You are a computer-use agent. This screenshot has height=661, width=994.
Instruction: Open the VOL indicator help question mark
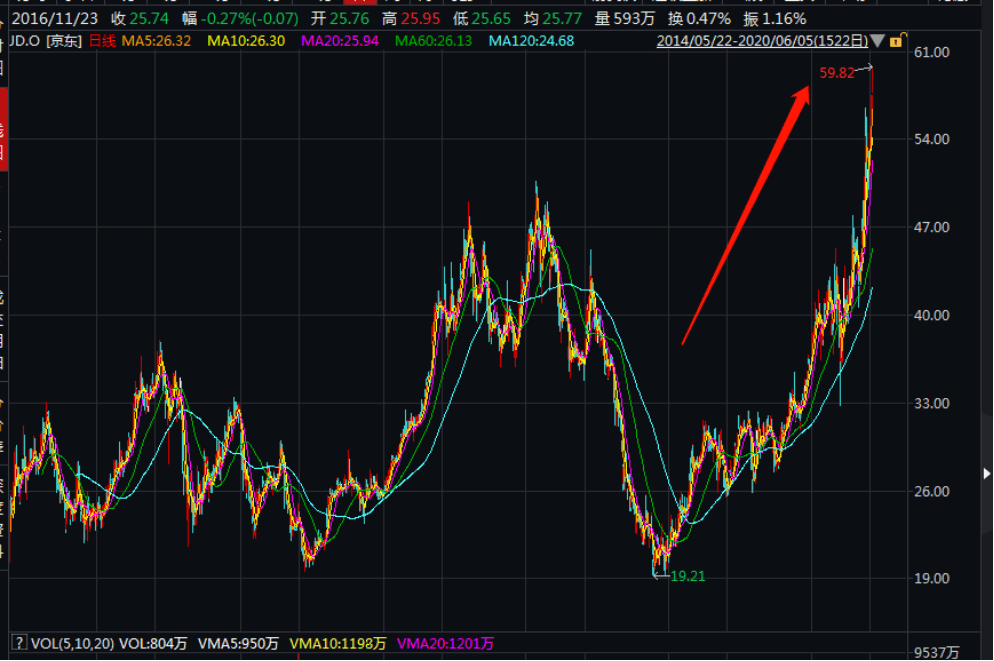pos(18,643)
